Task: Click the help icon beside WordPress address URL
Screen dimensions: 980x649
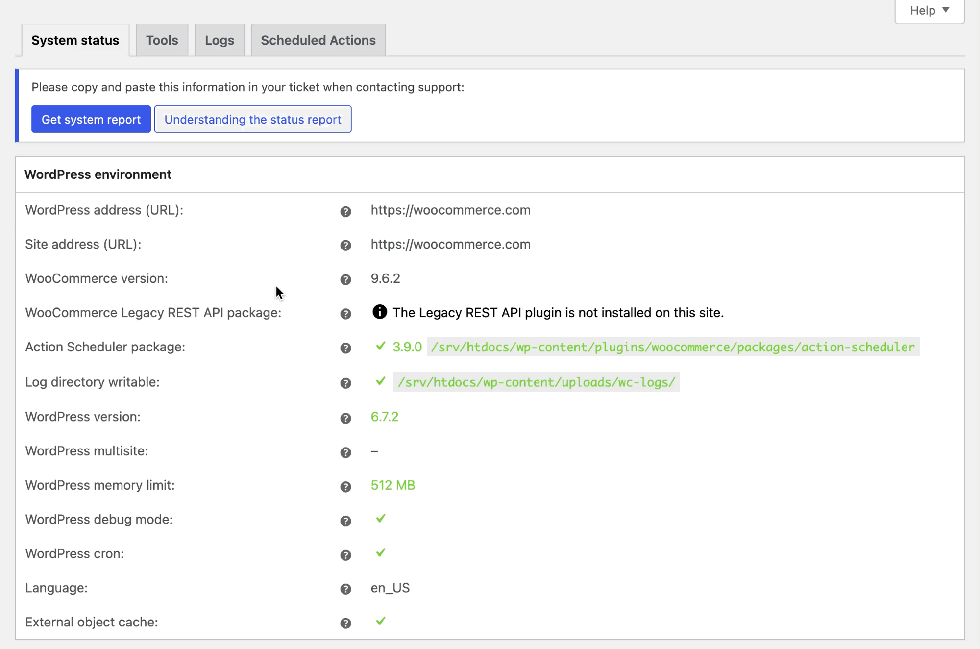Action: point(345,211)
